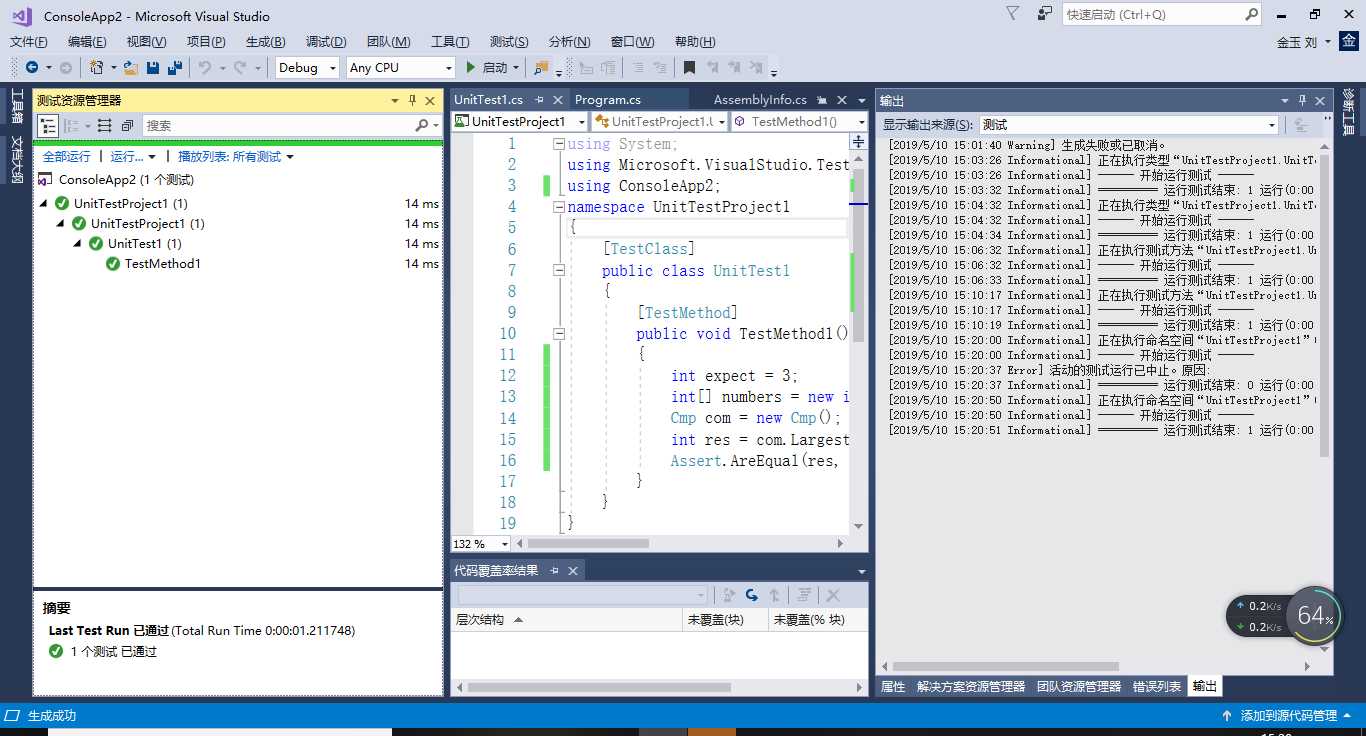Screen dimensions: 1366x736
Task: Click the feedback icon in title bar
Action: 1045,14
